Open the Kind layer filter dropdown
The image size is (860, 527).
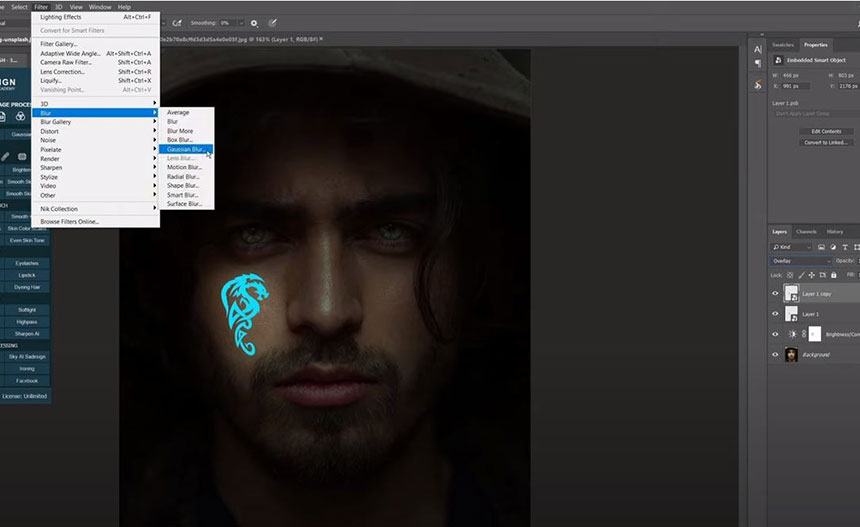795,246
